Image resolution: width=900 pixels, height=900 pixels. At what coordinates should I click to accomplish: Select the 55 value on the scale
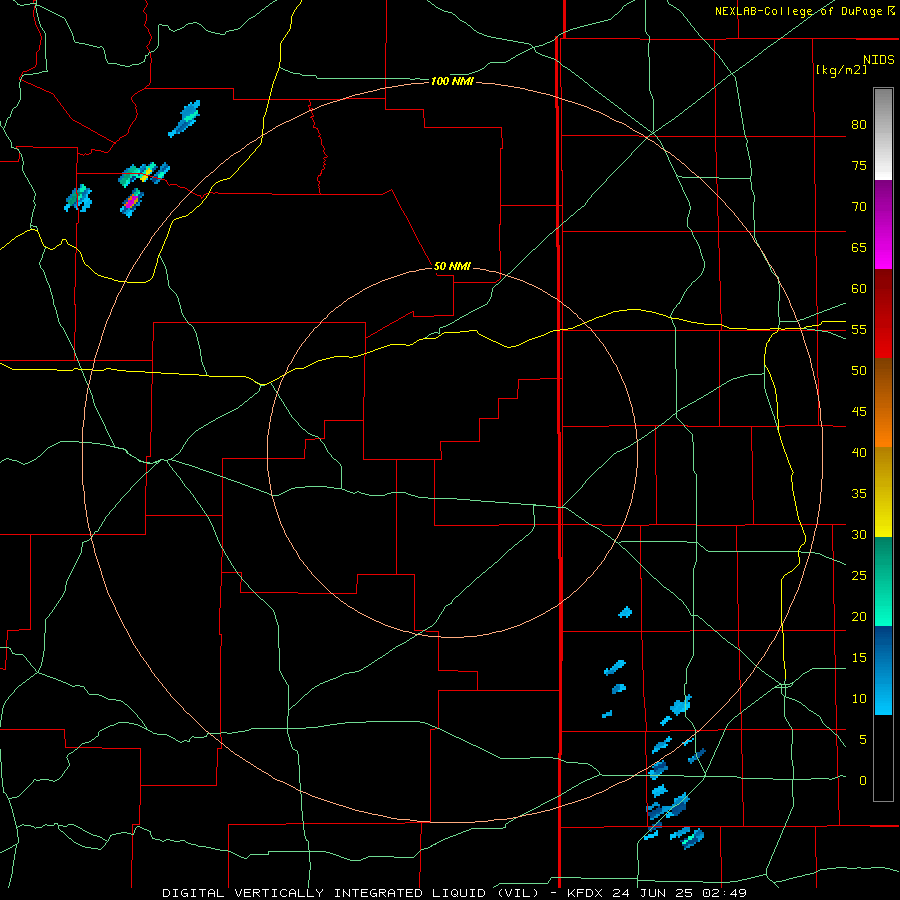click(x=859, y=329)
